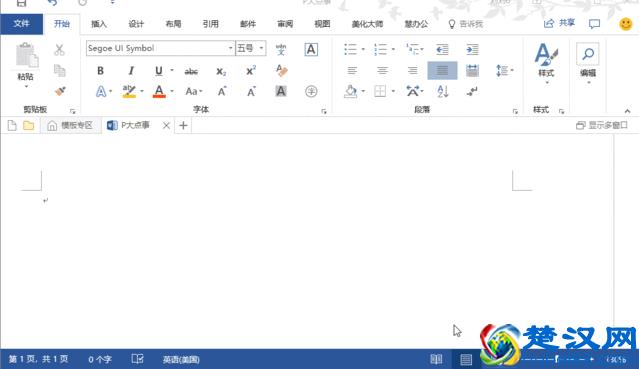Create new document from tab bar
The image size is (639, 369).
coord(12,126)
